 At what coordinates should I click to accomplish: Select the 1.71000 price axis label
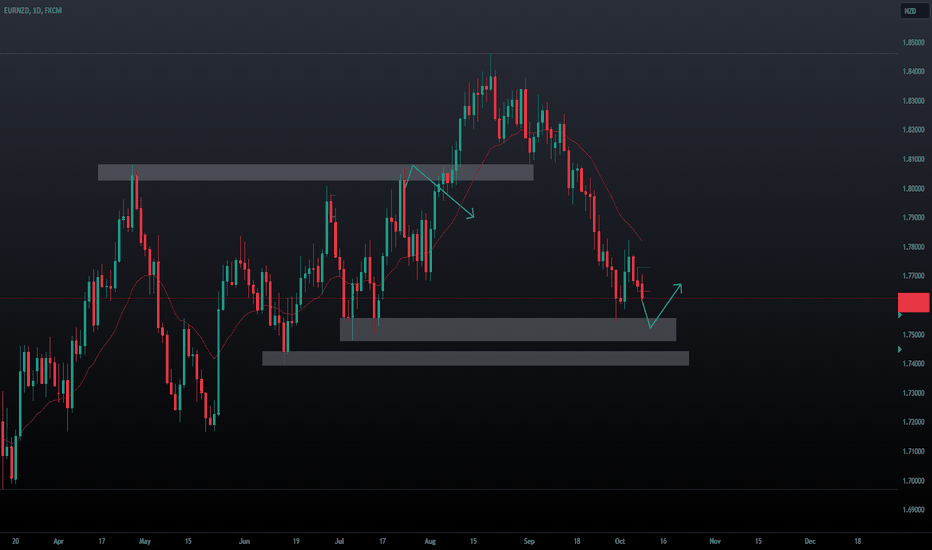click(914, 451)
